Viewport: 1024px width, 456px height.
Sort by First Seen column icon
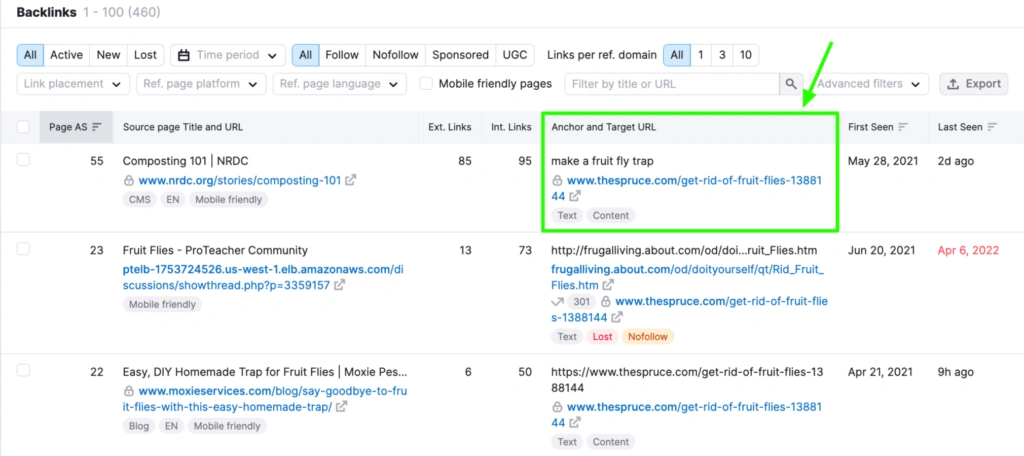(903, 127)
